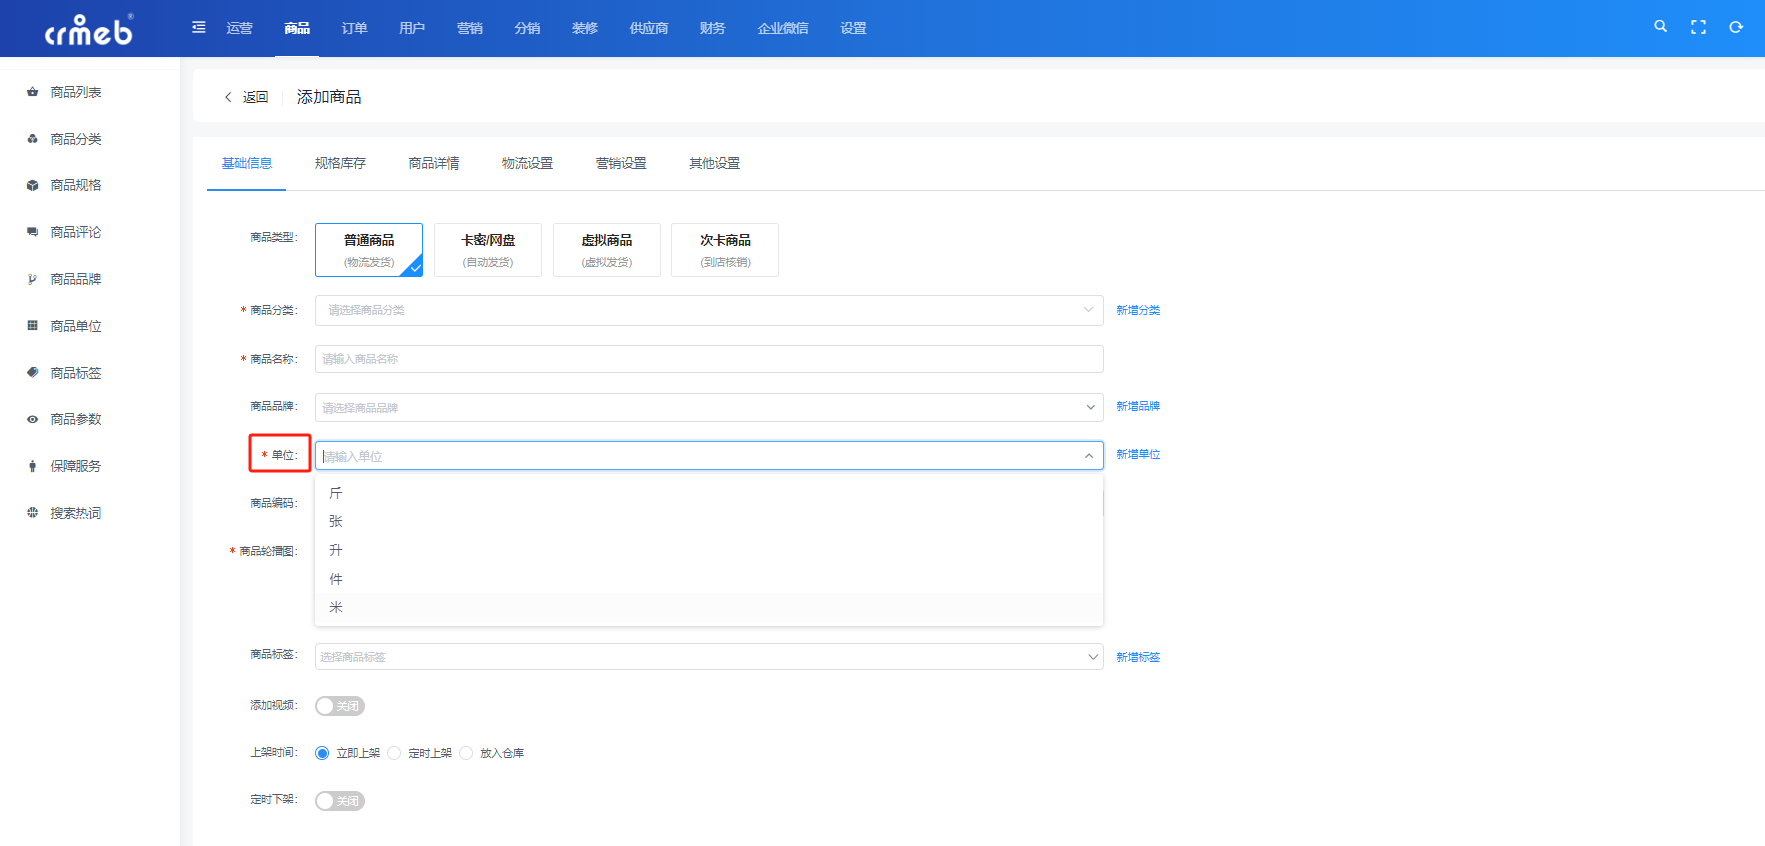Open the 订单 top menu
1765x846 pixels.
354,28
